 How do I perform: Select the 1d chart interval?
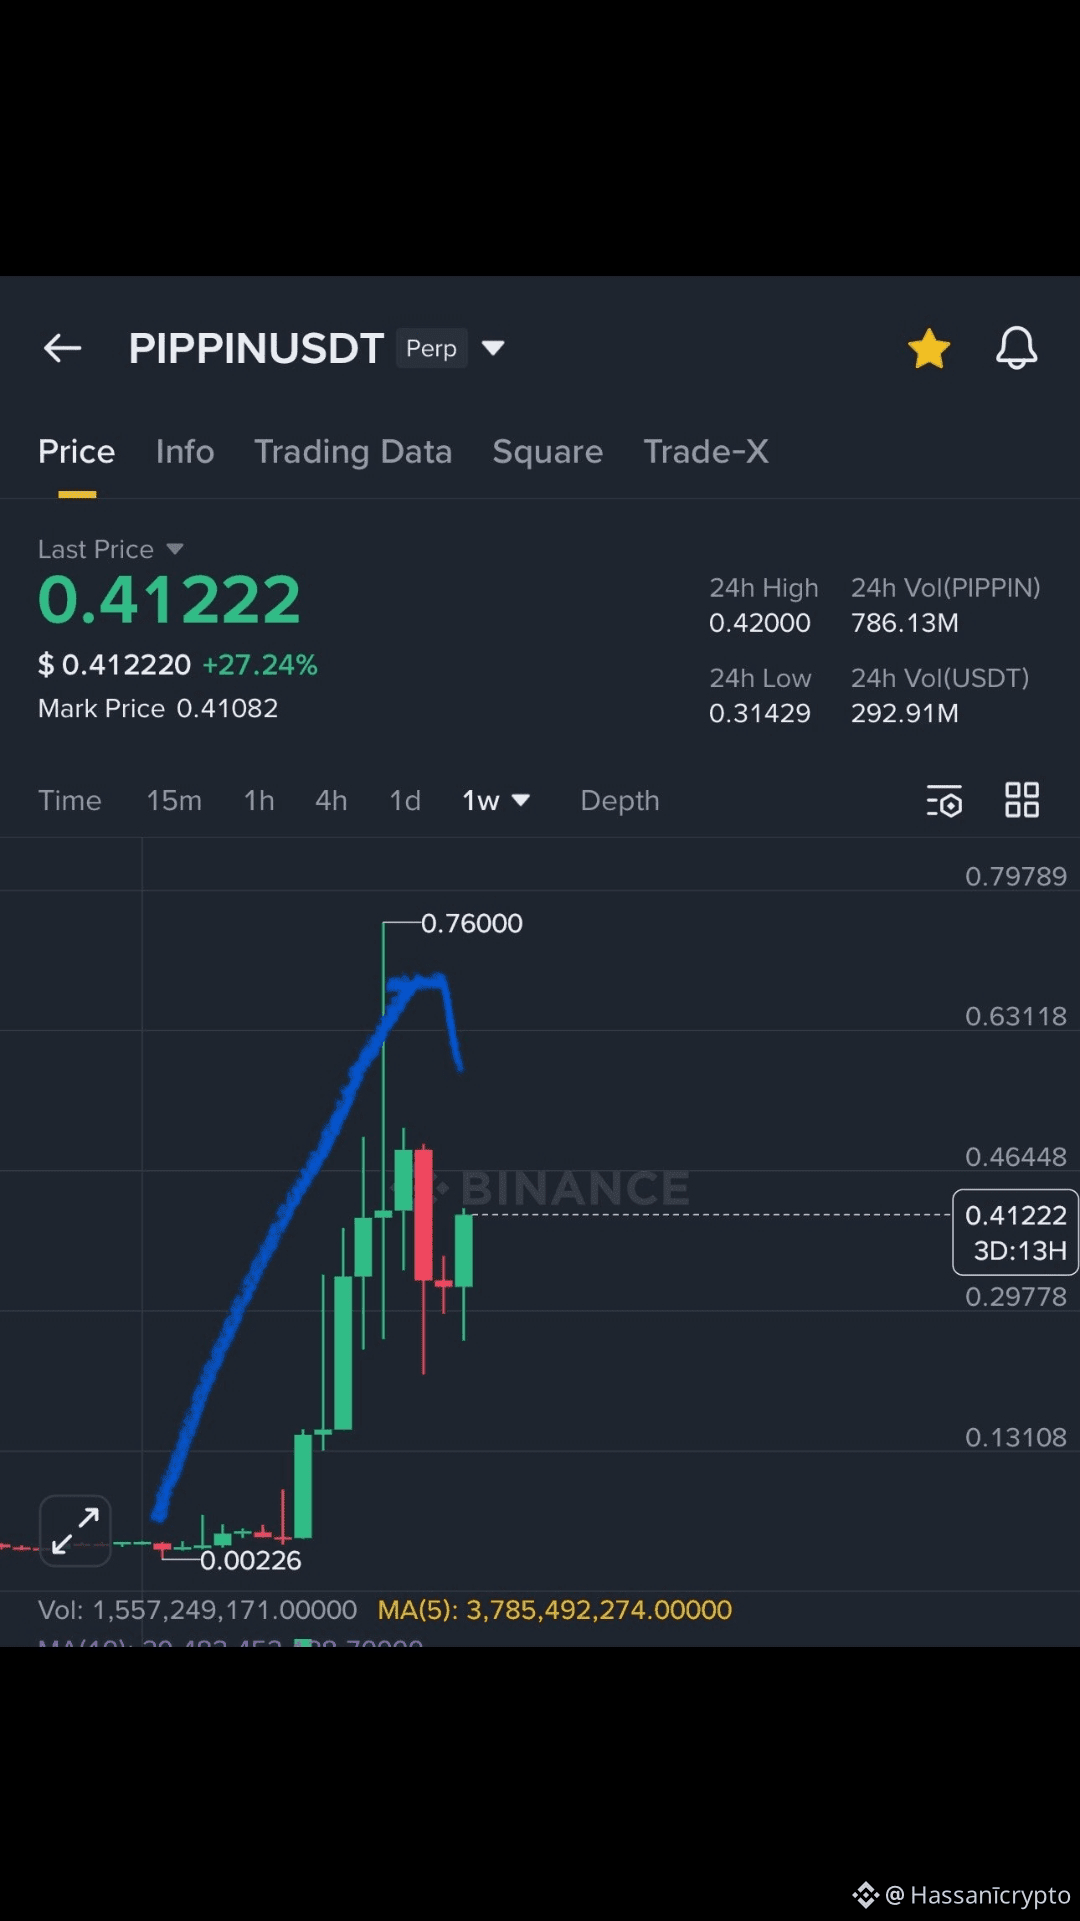[x=405, y=801]
